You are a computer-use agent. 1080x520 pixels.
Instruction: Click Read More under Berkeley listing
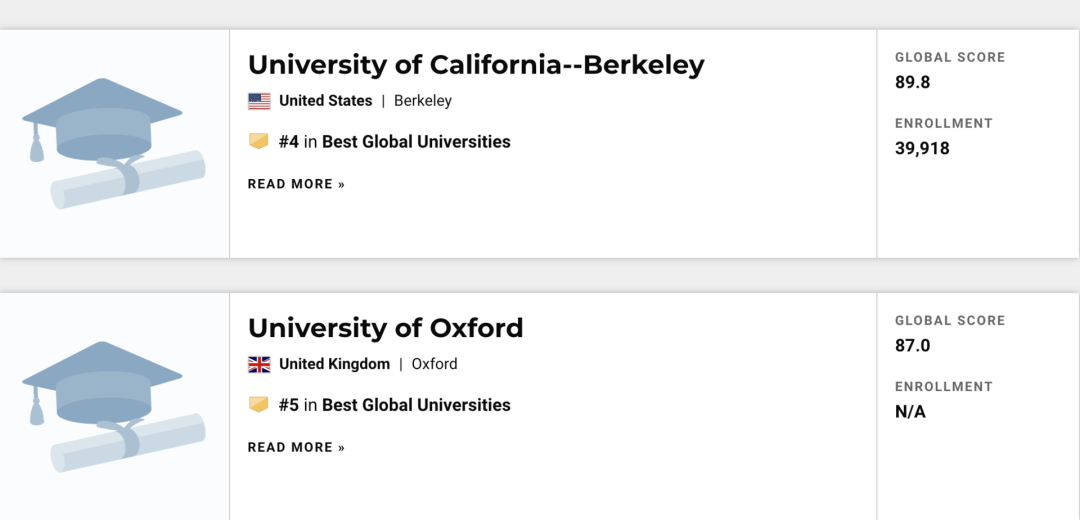coord(296,184)
